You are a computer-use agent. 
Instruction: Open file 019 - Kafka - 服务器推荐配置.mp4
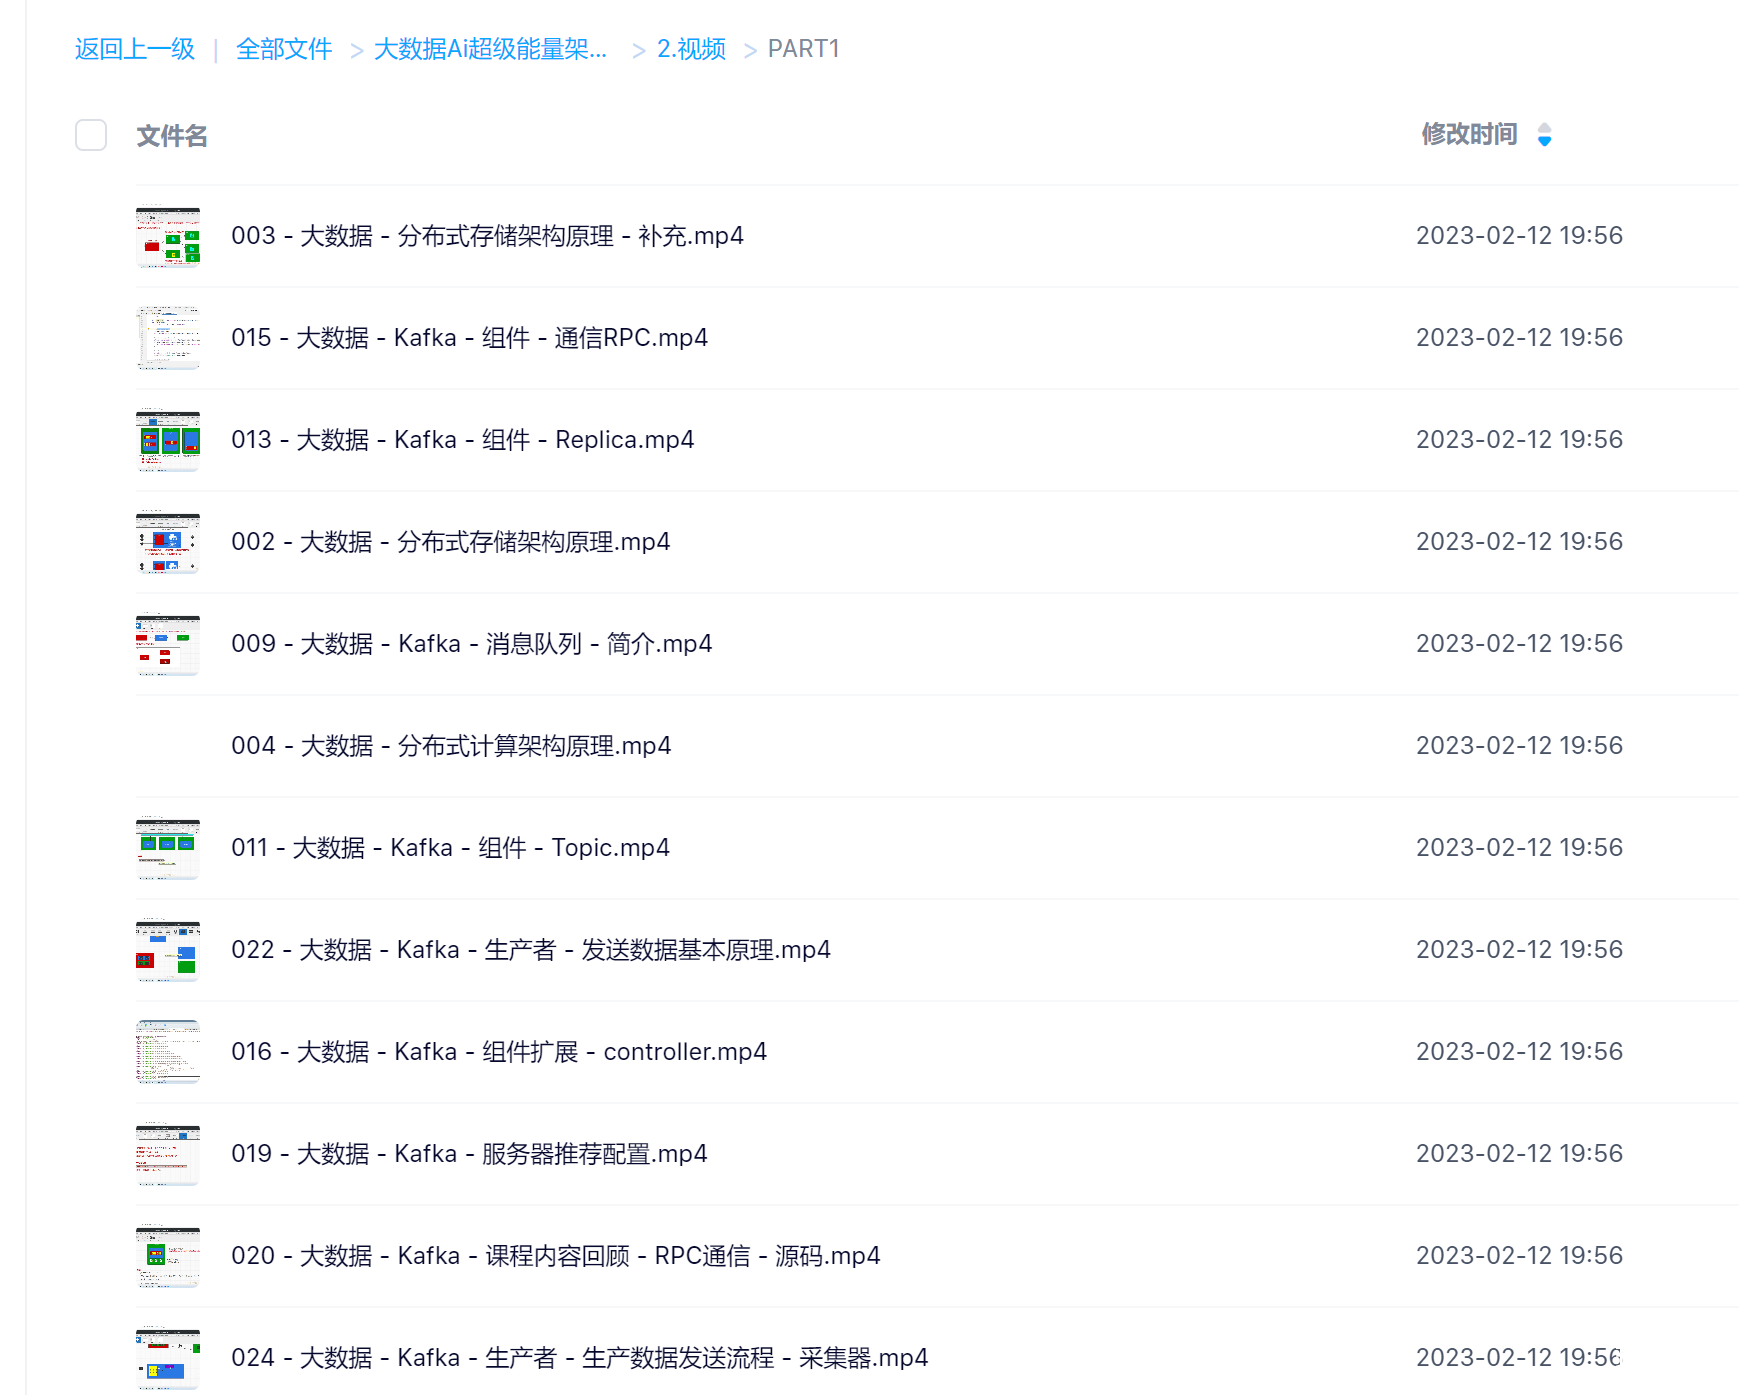tap(469, 1154)
